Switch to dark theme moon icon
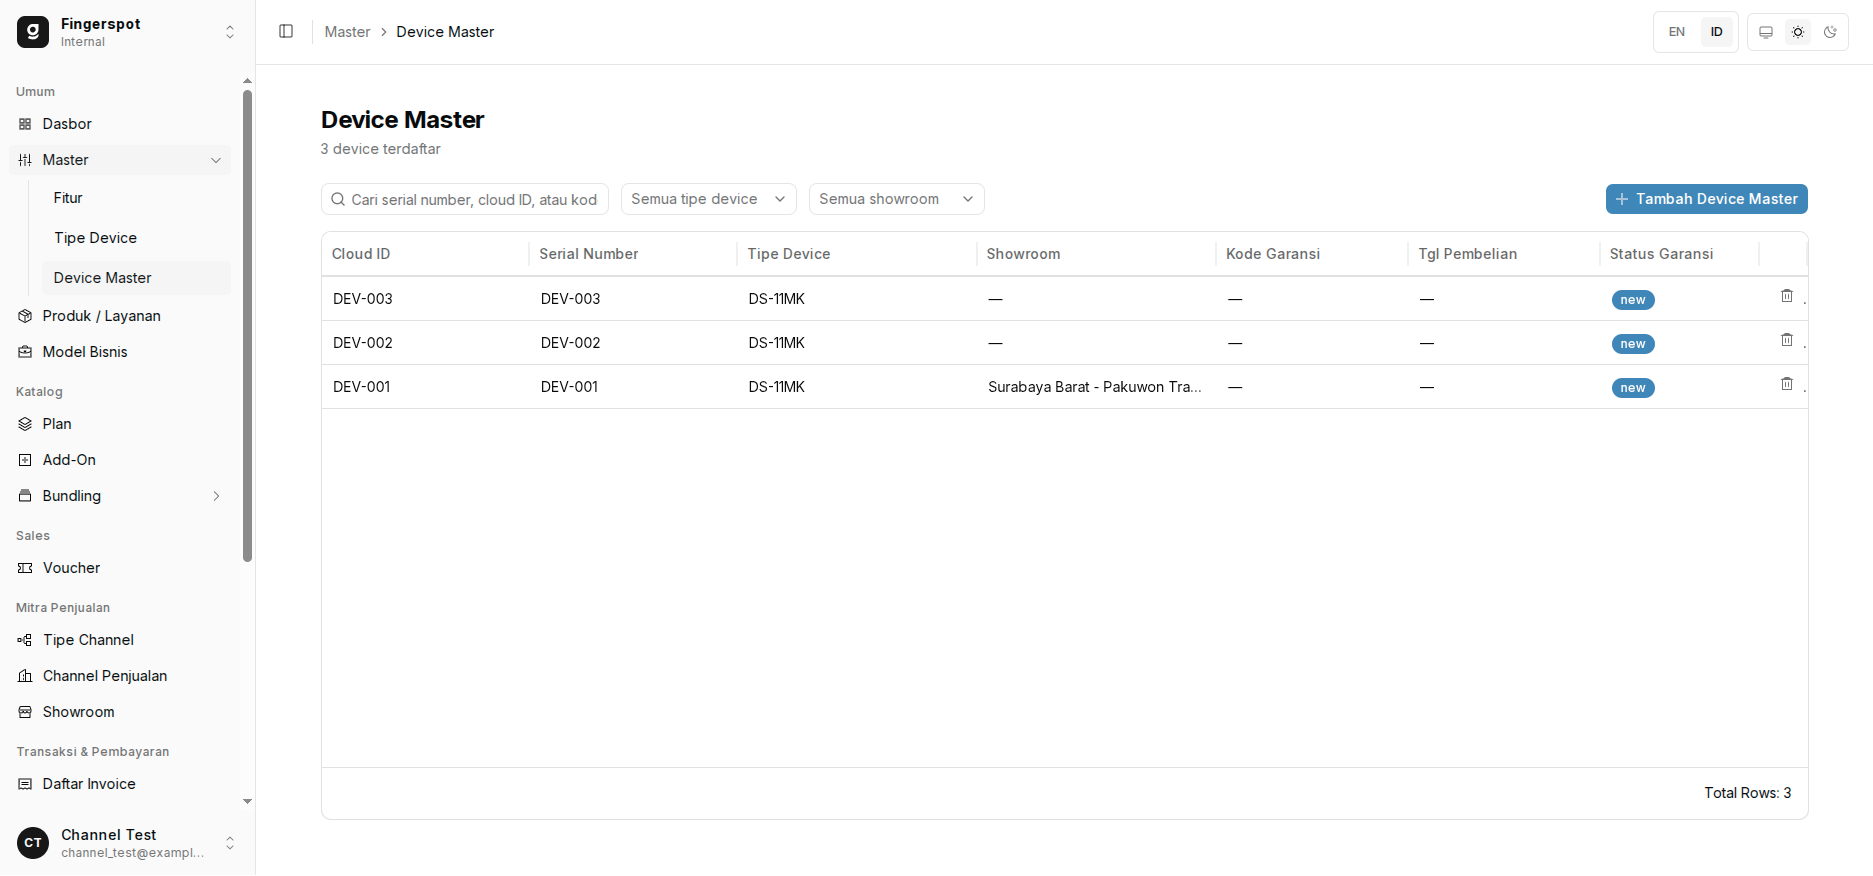Viewport: 1873px width, 876px height. (1830, 32)
